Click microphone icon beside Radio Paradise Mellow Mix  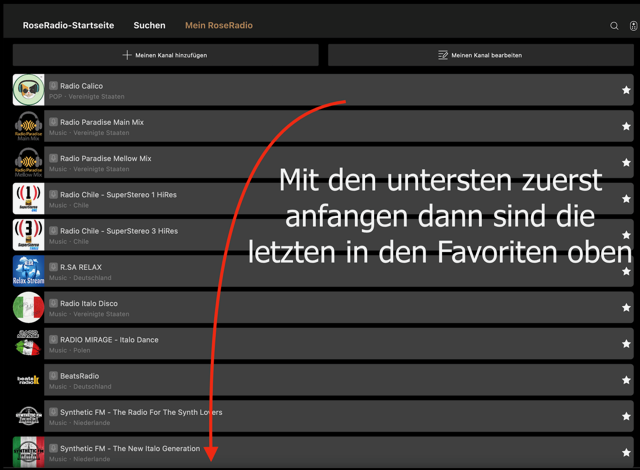point(53,158)
